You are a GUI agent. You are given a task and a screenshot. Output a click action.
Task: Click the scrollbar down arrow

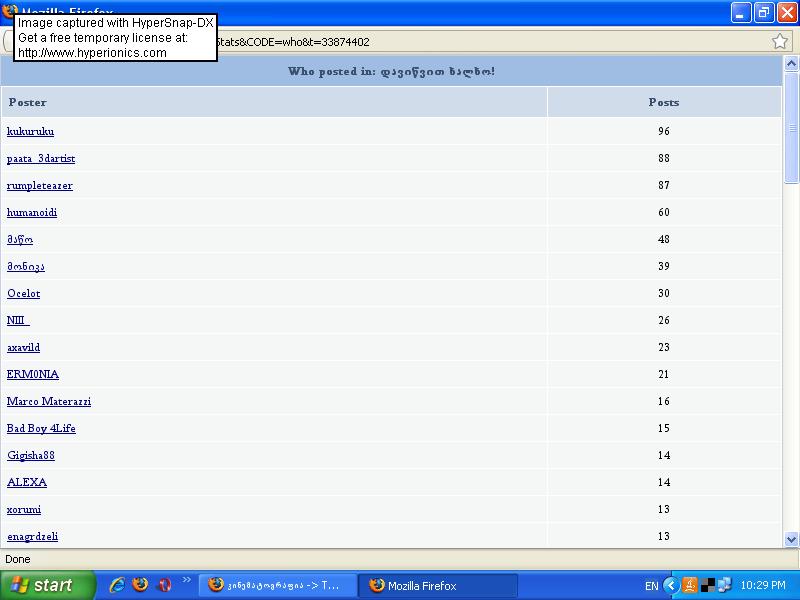pos(791,539)
